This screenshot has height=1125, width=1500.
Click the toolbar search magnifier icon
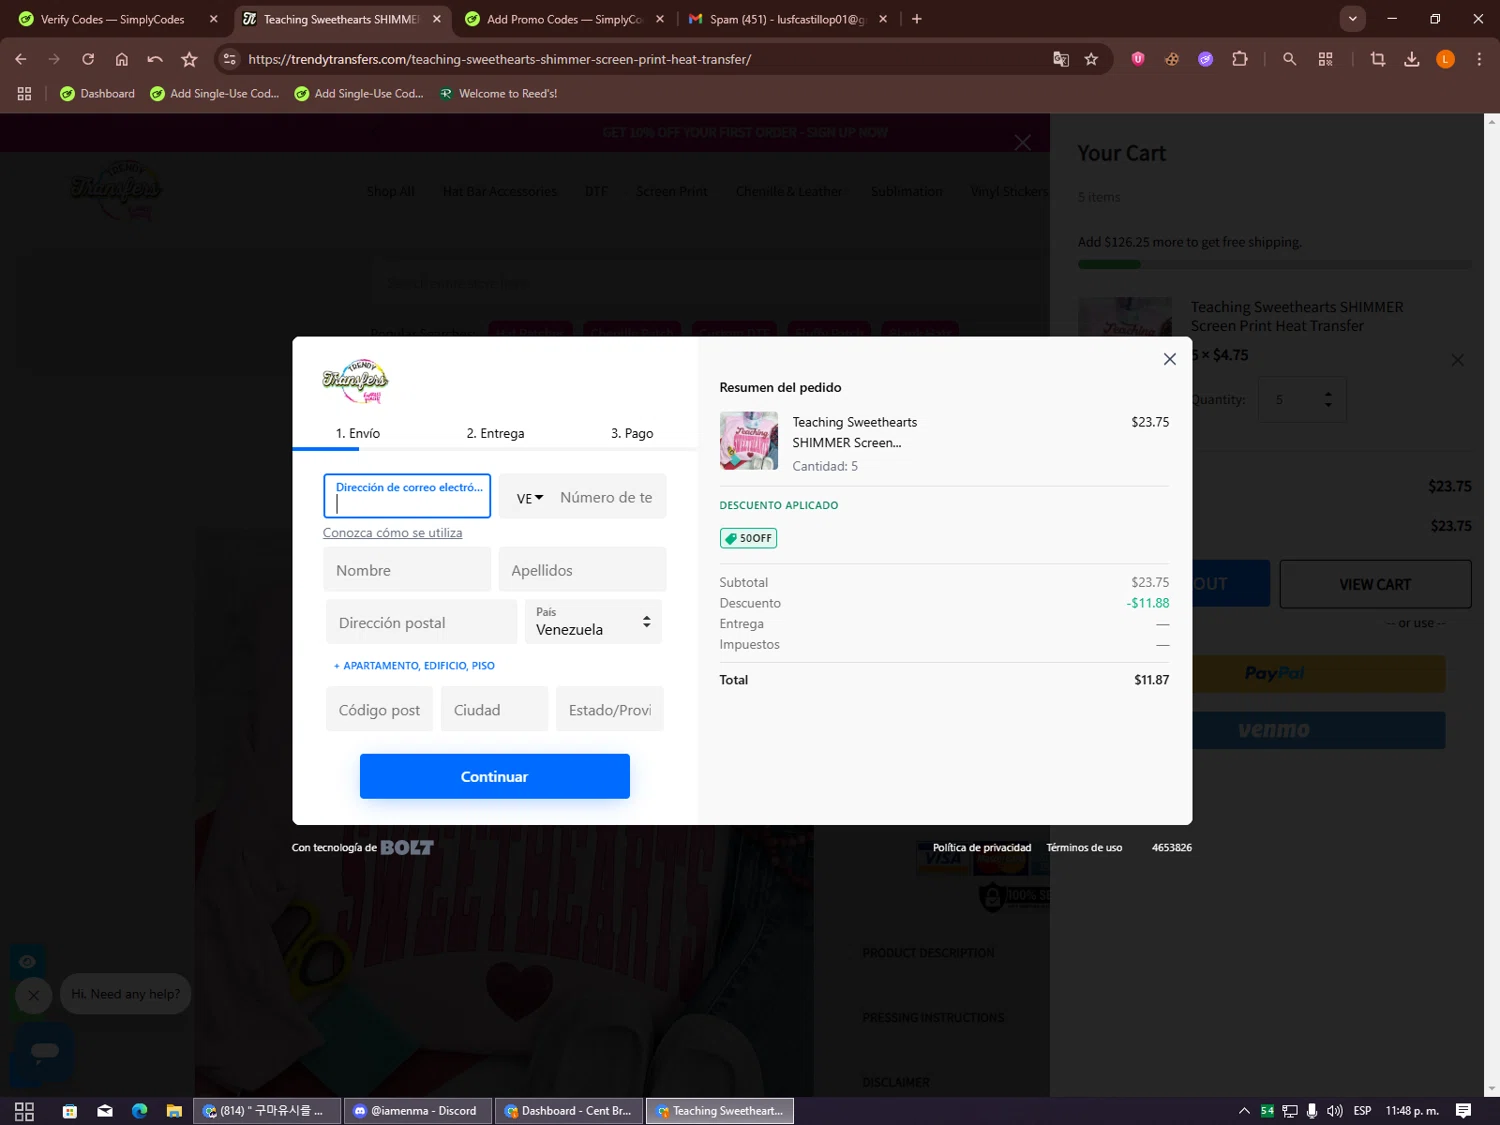coord(1289,59)
